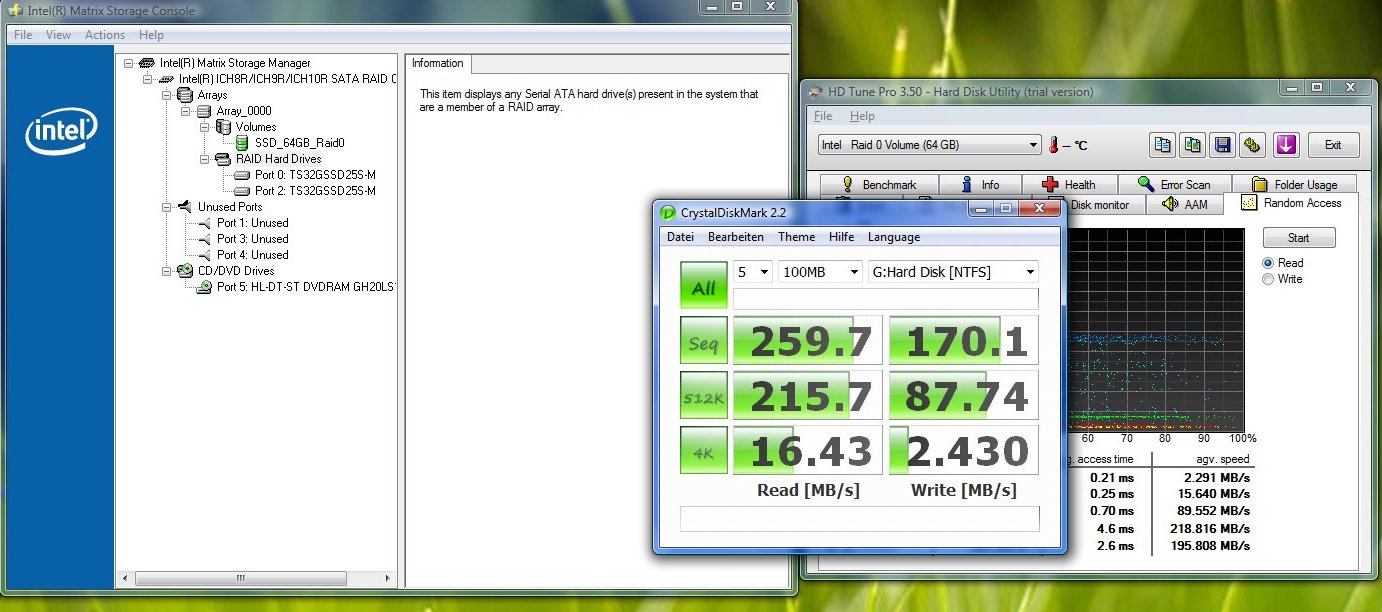Open test count dropdown showing 5
Screen dimensions: 1382x612
coord(753,271)
